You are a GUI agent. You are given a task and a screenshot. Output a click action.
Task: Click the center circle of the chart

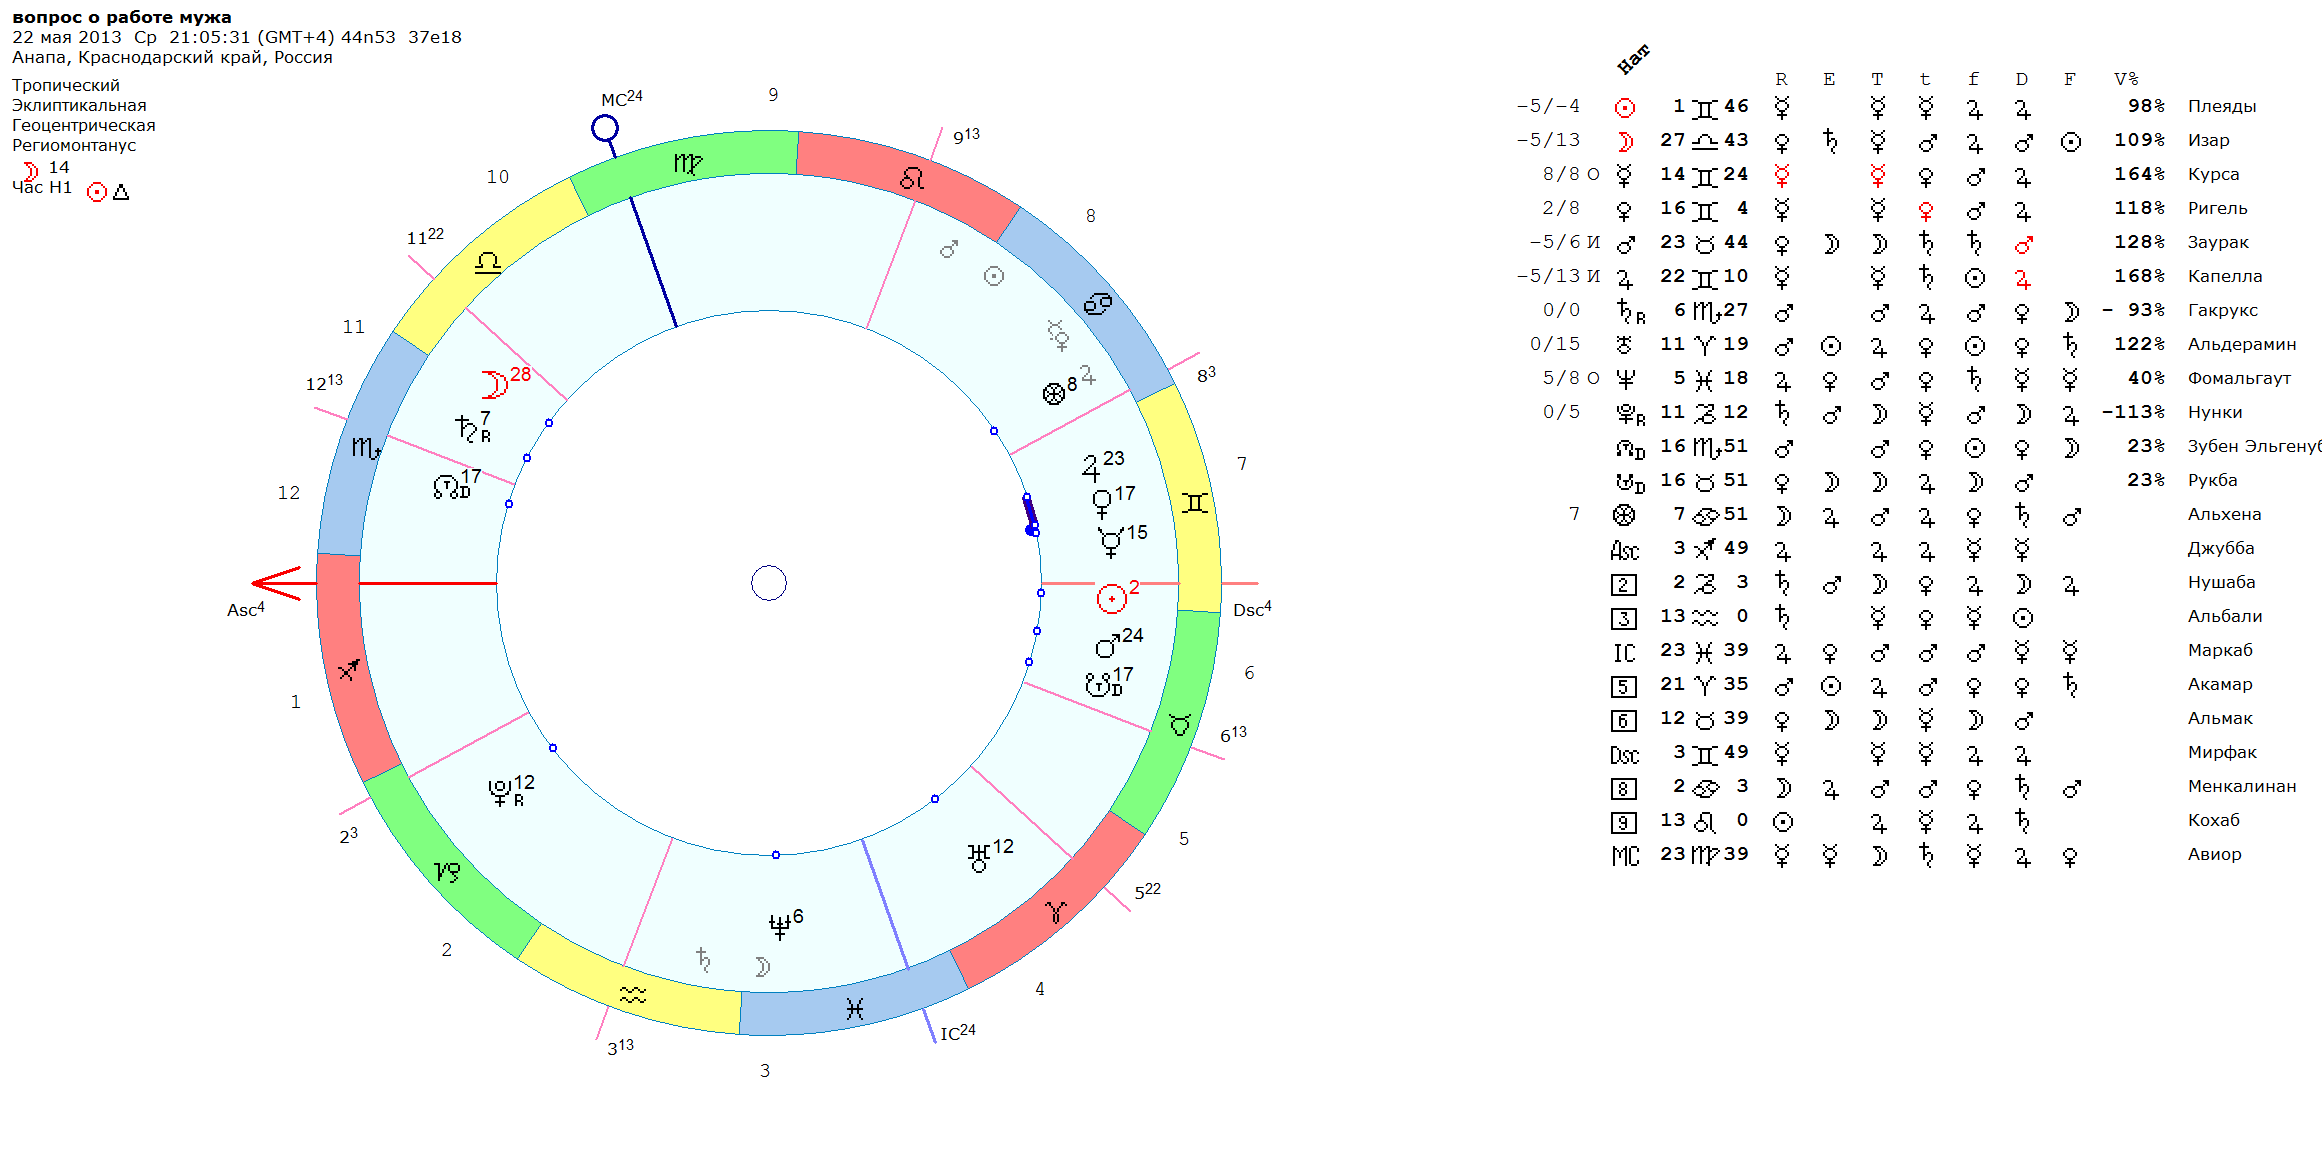pos(769,583)
